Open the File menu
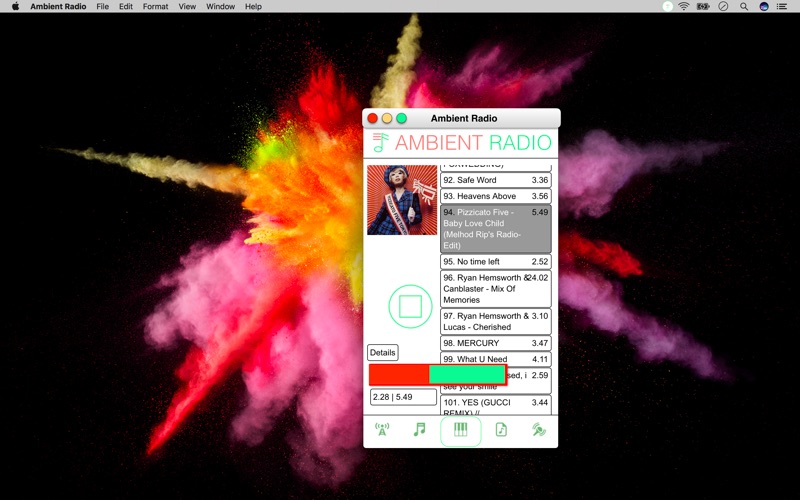The height and width of the screenshot is (500, 800). pos(103,6)
